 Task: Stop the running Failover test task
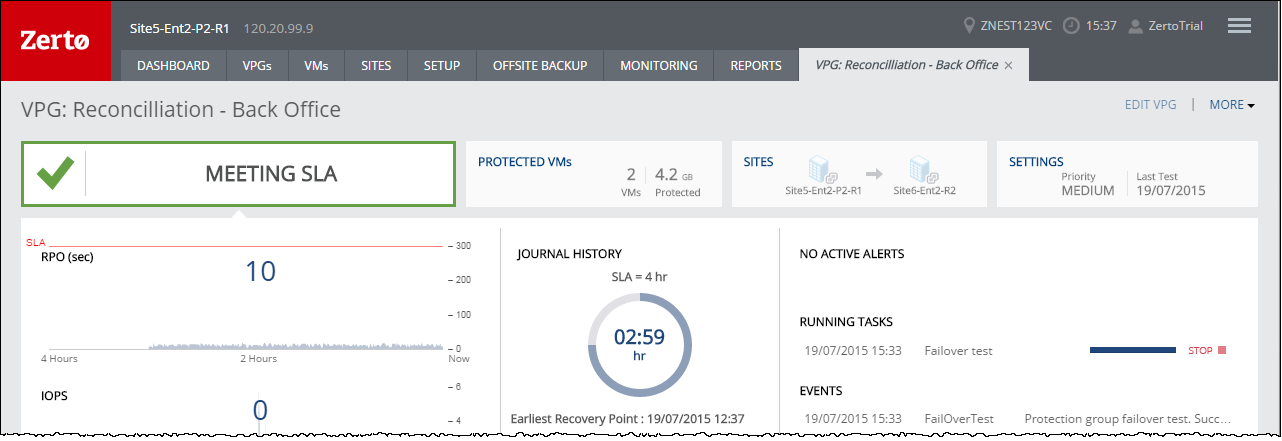point(1206,351)
